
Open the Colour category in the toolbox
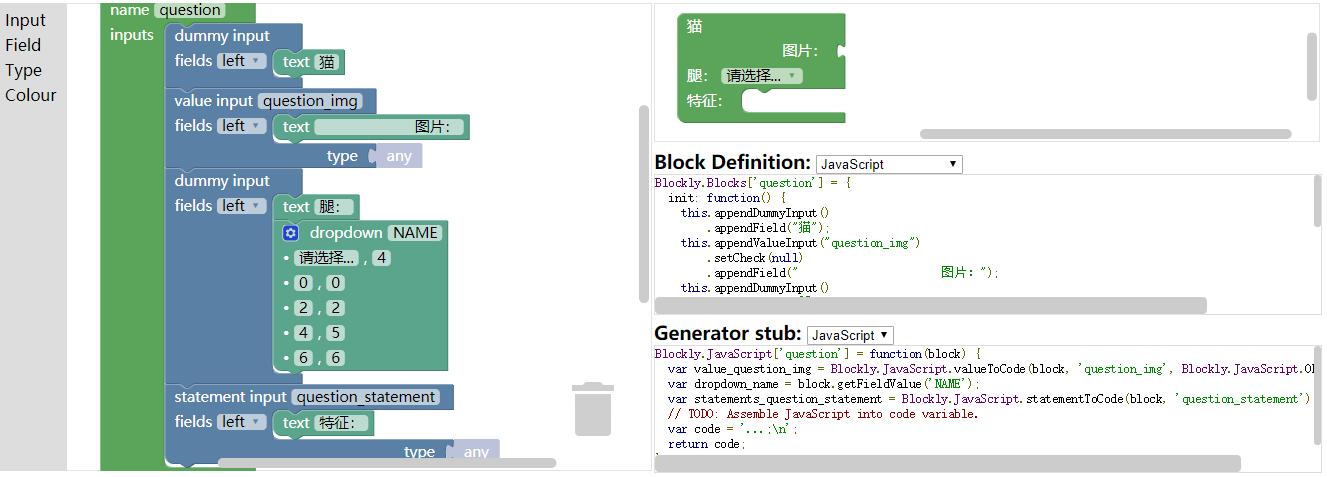click(30, 95)
